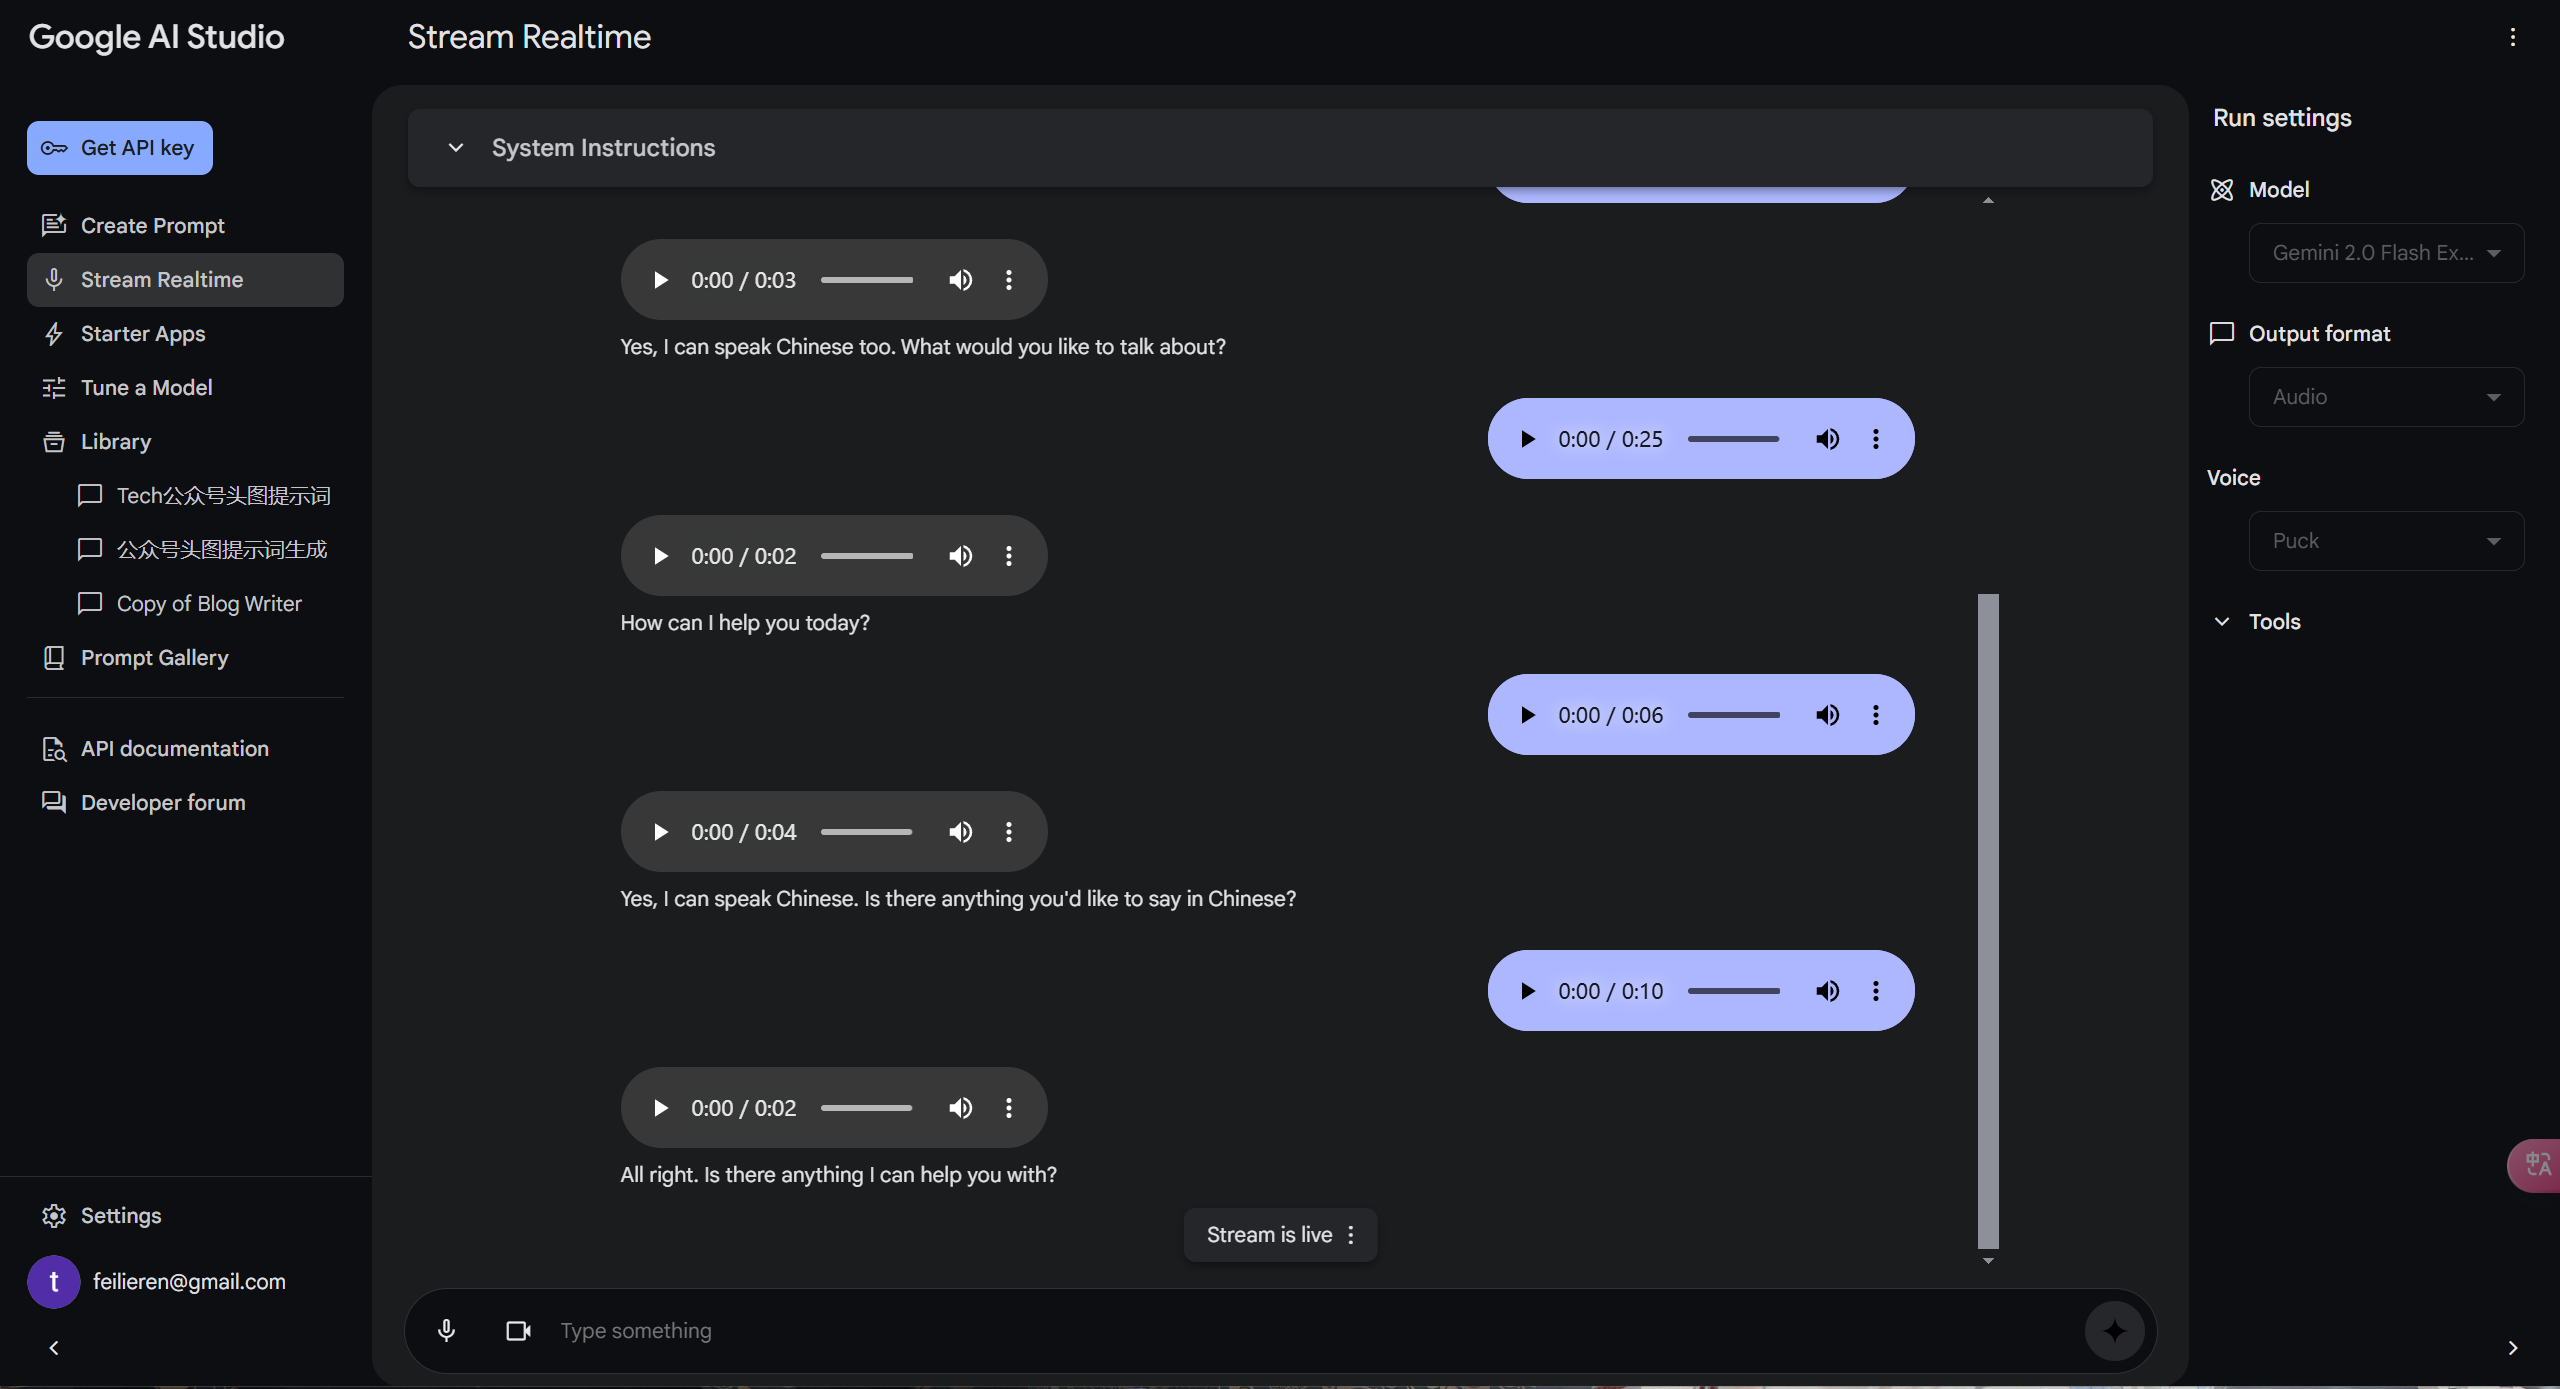Mute the 0:06 audio message
The image size is (2560, 1389).
tap(1827, 715)
